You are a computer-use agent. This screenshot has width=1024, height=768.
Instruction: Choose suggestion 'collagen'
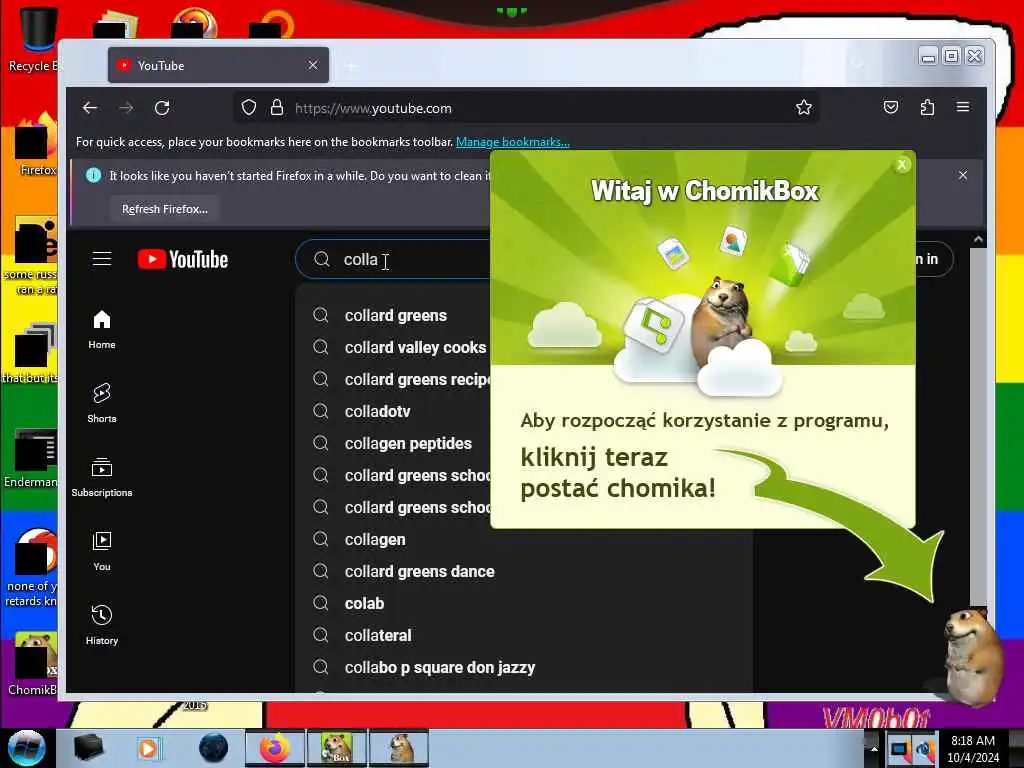375,539
